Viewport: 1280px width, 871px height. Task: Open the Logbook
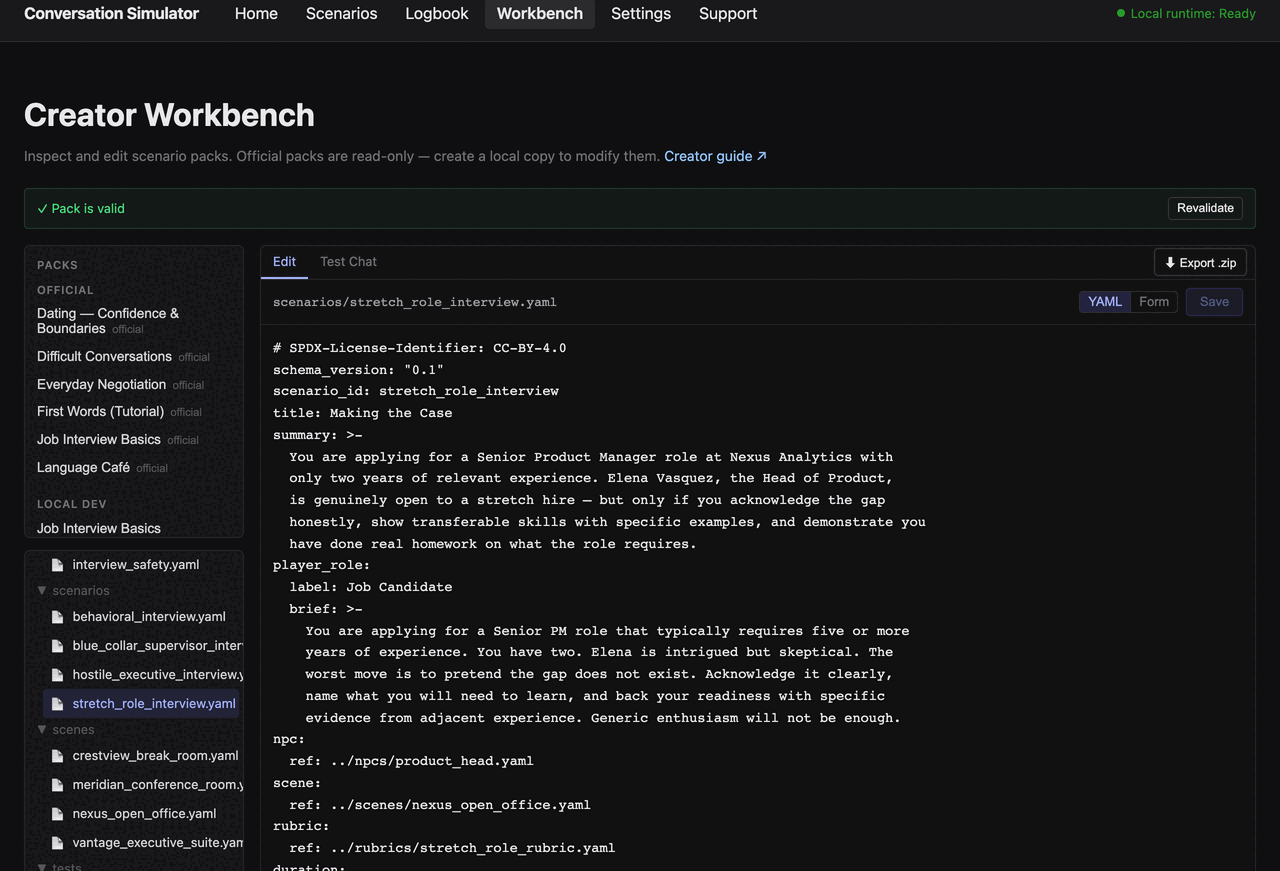(x=437, y=14)
